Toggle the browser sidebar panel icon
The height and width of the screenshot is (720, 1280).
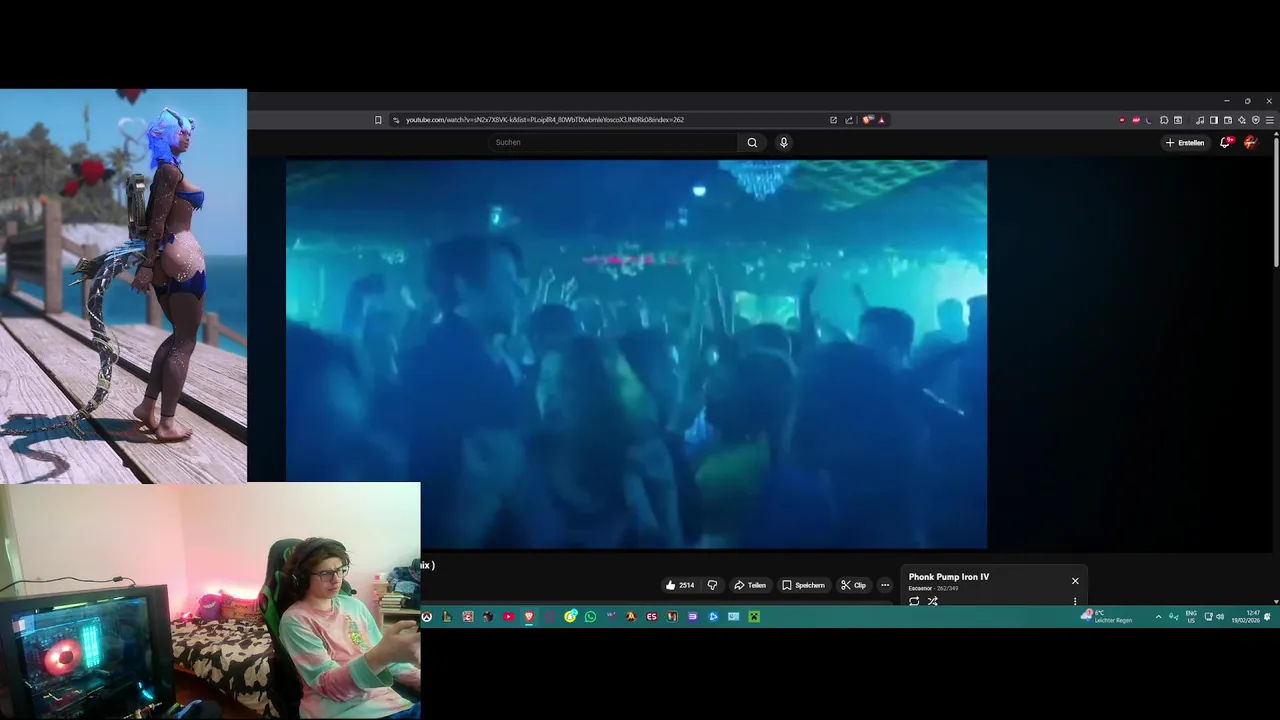coord(1214,120)
